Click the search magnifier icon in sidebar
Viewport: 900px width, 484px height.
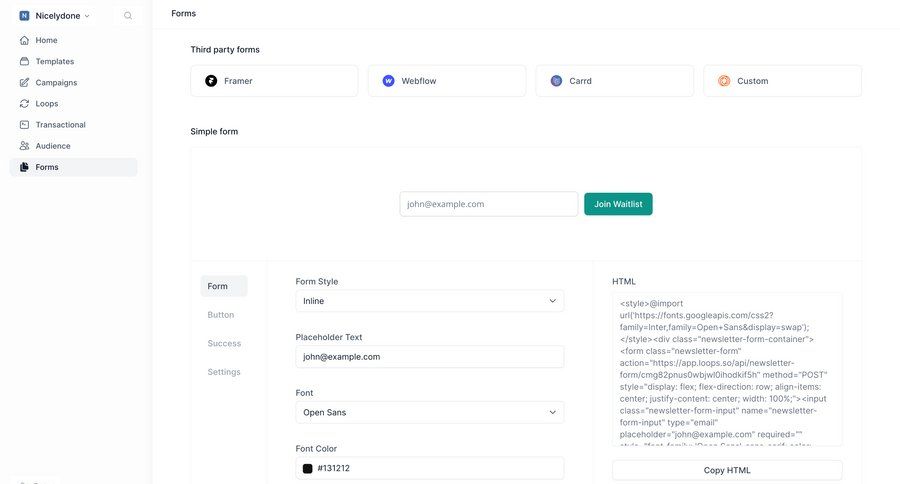click(x=128, y=16)
